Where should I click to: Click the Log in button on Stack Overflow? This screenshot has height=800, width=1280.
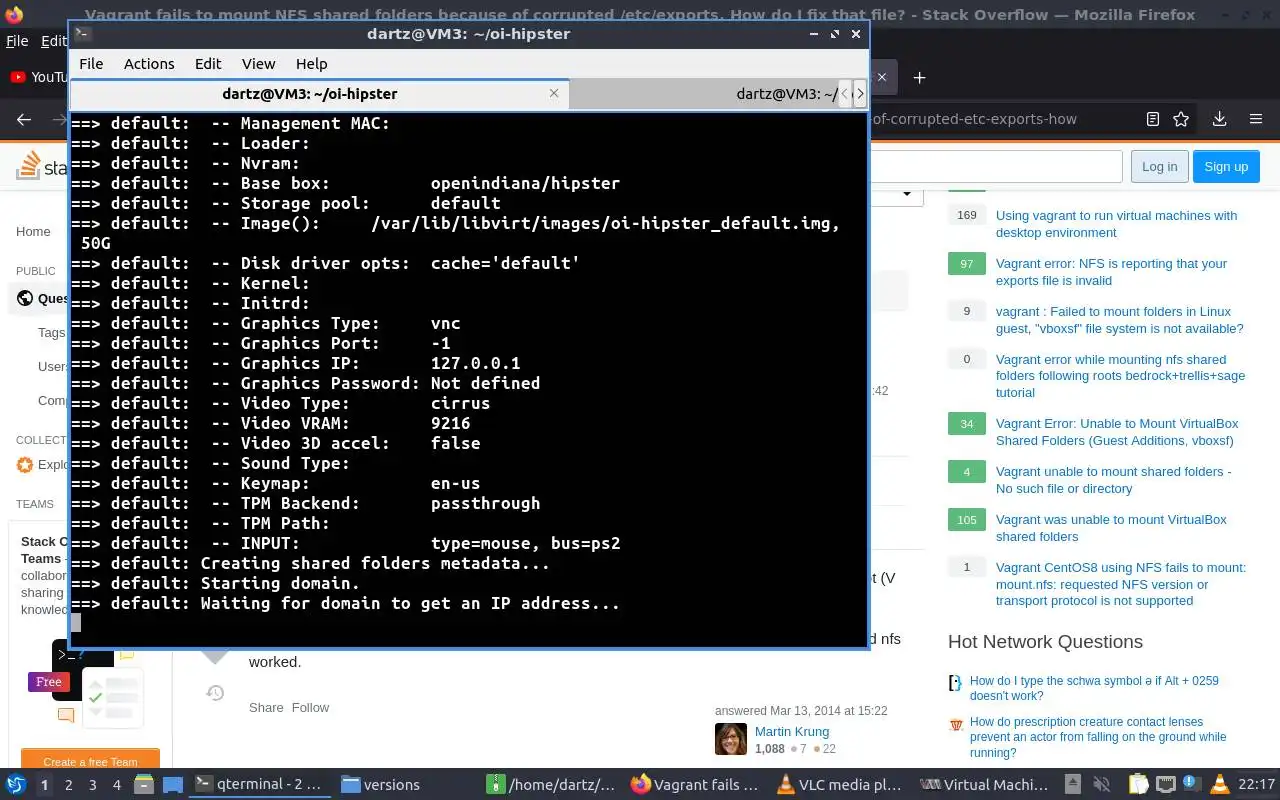1159,167
